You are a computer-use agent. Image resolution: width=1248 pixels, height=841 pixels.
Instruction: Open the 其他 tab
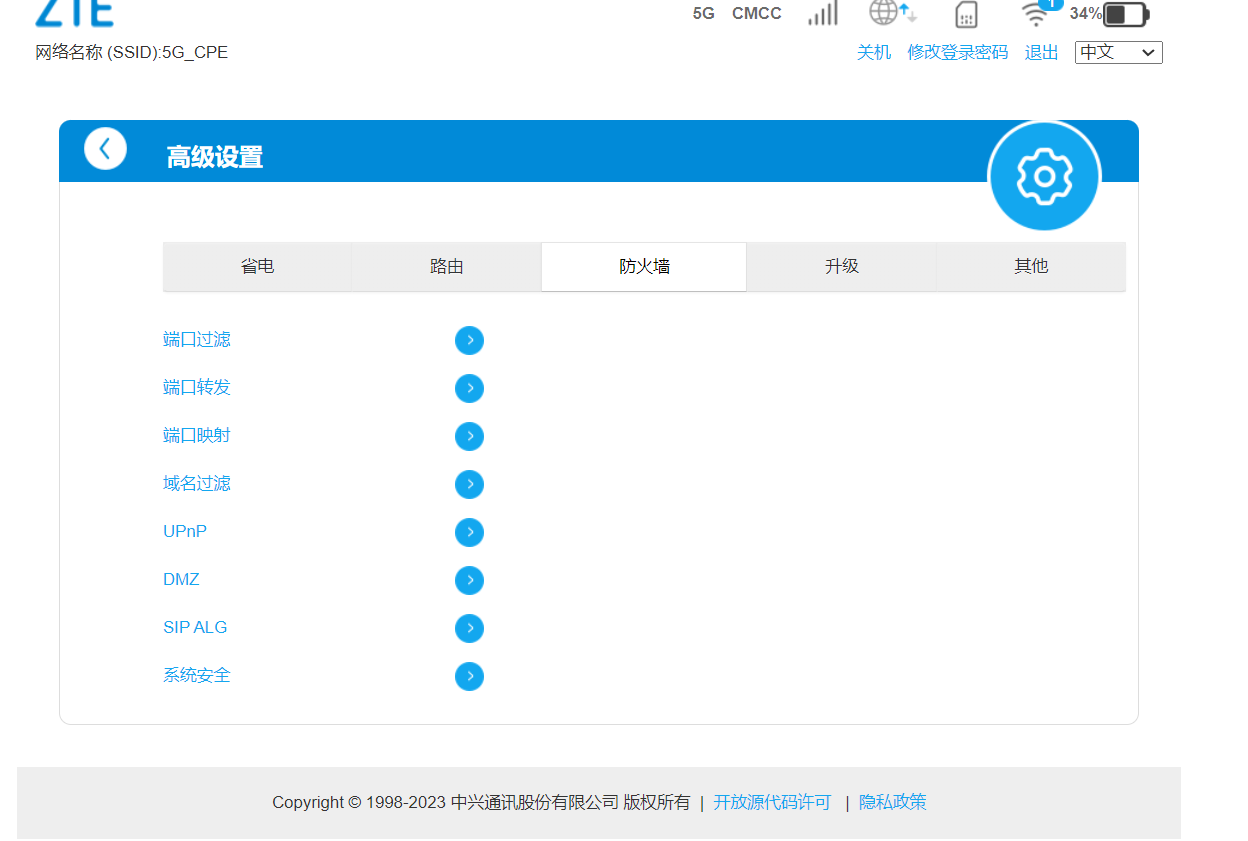tap(1031, 267)
